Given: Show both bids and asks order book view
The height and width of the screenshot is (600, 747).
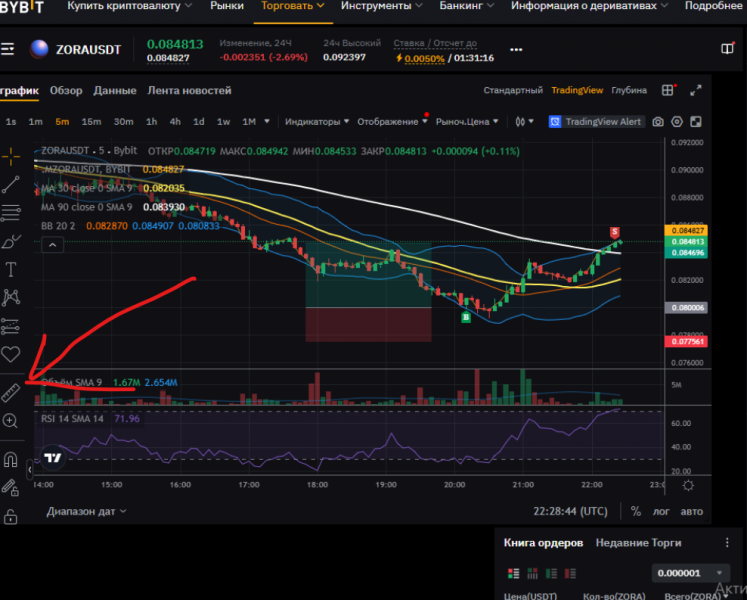Looking at the screenshot, I should pyautogui.click(x=514, y=573).
